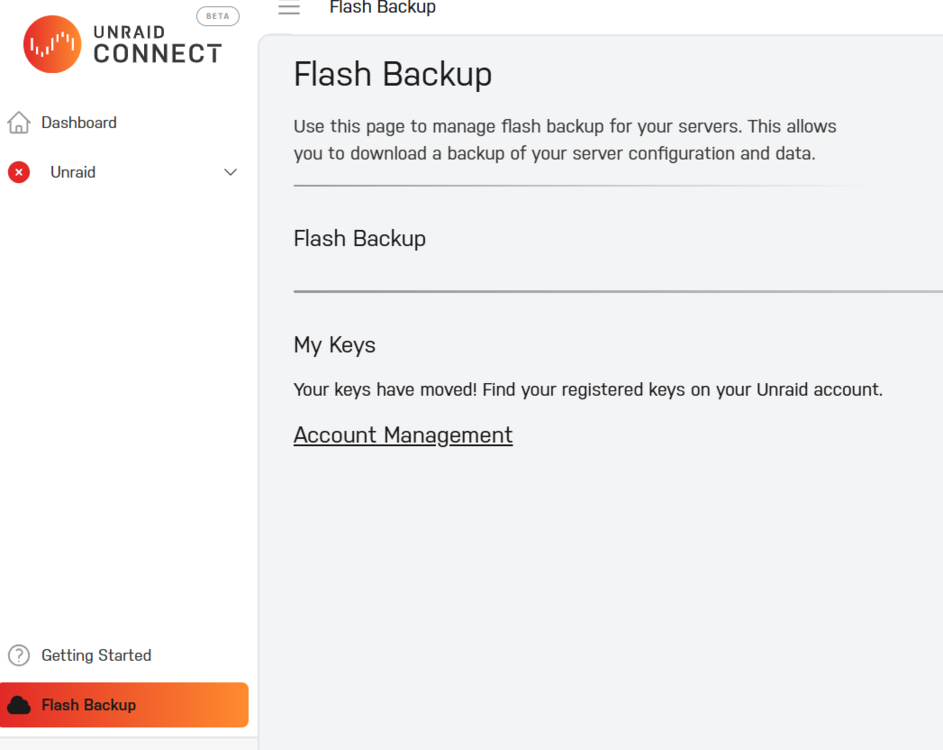
Task: Select the Unraid server entry
Action: point(124,172)
